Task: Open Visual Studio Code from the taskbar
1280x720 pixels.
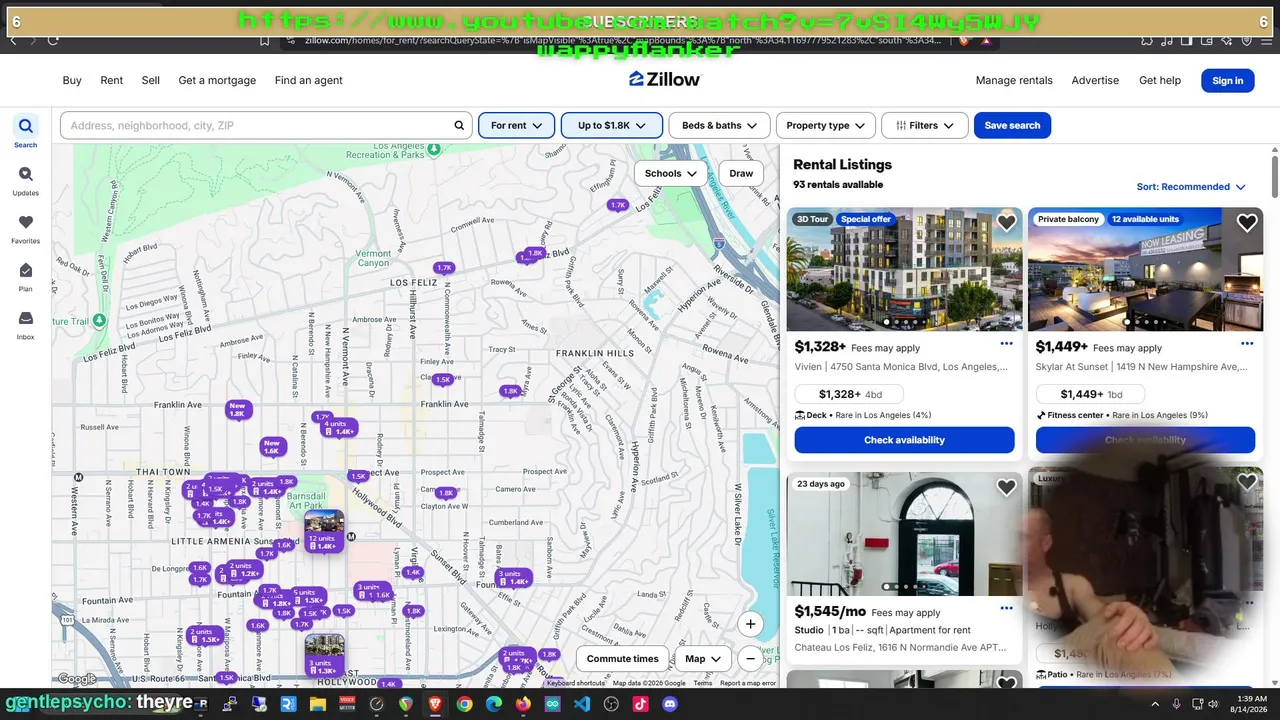Action: 582,704
